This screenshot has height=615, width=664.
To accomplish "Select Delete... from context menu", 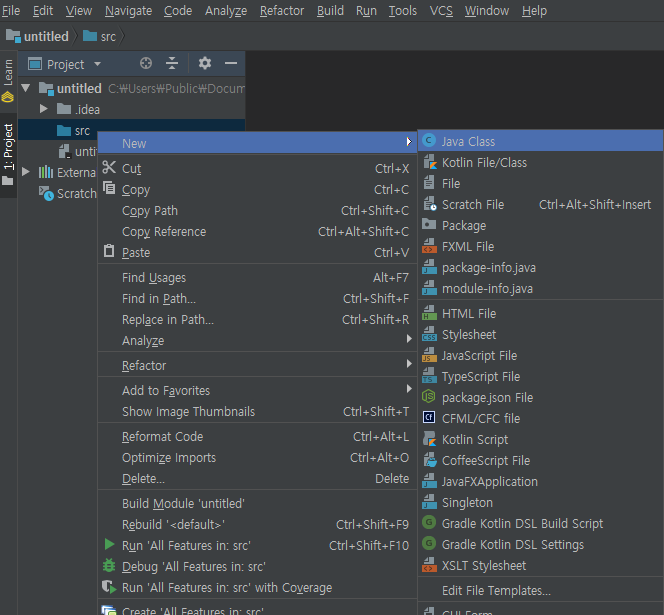I will click(x=257, y=479).
